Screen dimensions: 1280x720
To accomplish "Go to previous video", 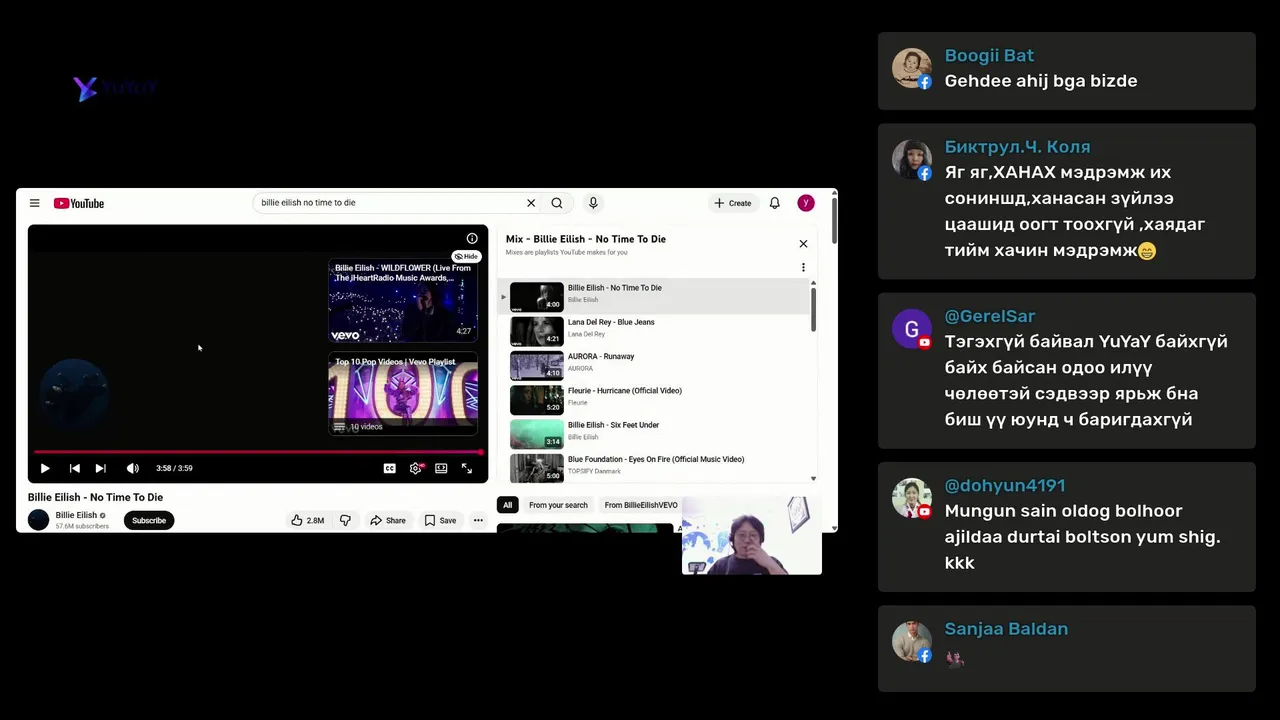I will click(74, 468).
